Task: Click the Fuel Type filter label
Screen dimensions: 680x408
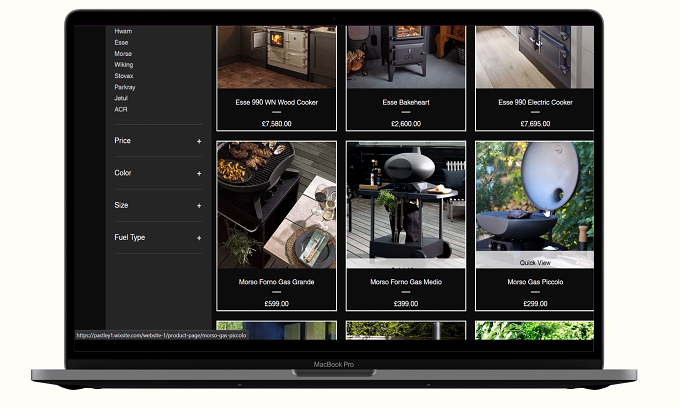Action: coord(130,238)
